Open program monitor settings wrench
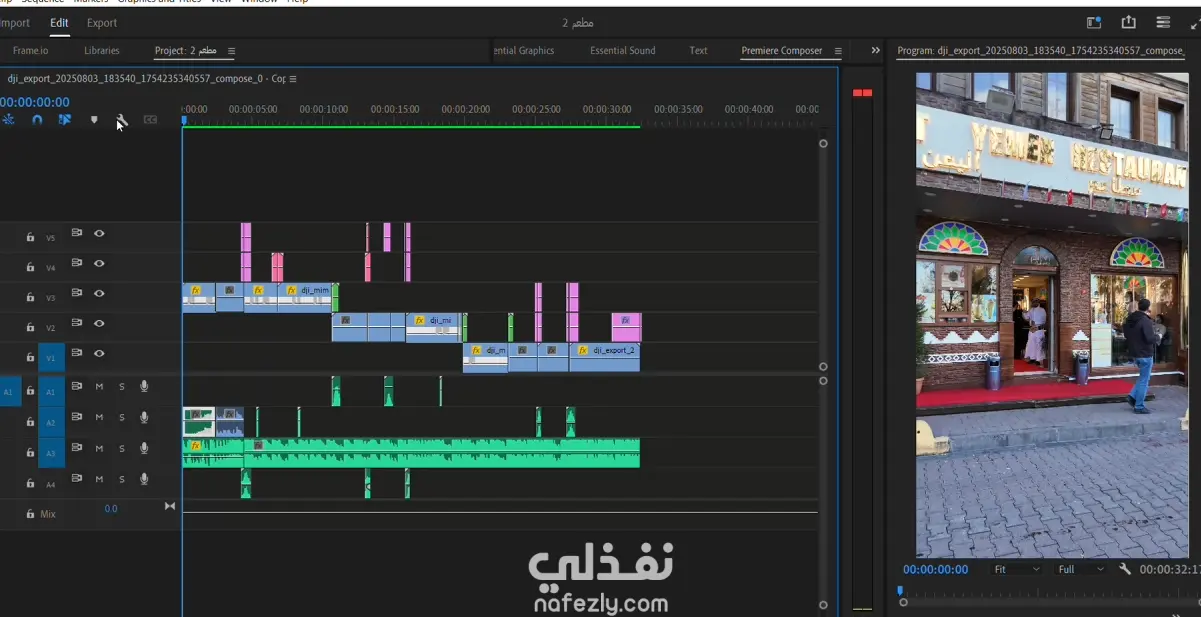 click(x=1125, y=569)
